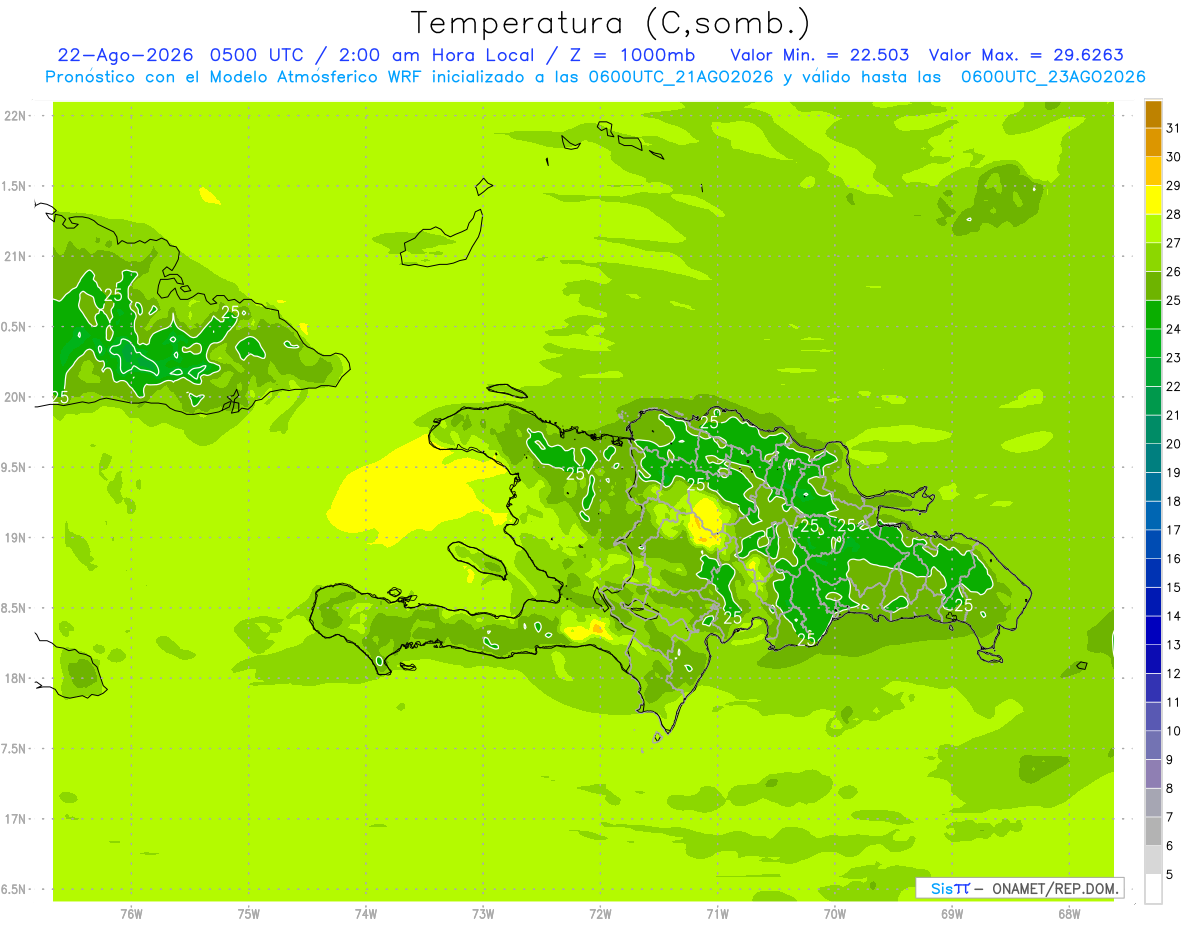
Task: Click the date '22-Ago-2026'
Action: [x=126, y=55]
